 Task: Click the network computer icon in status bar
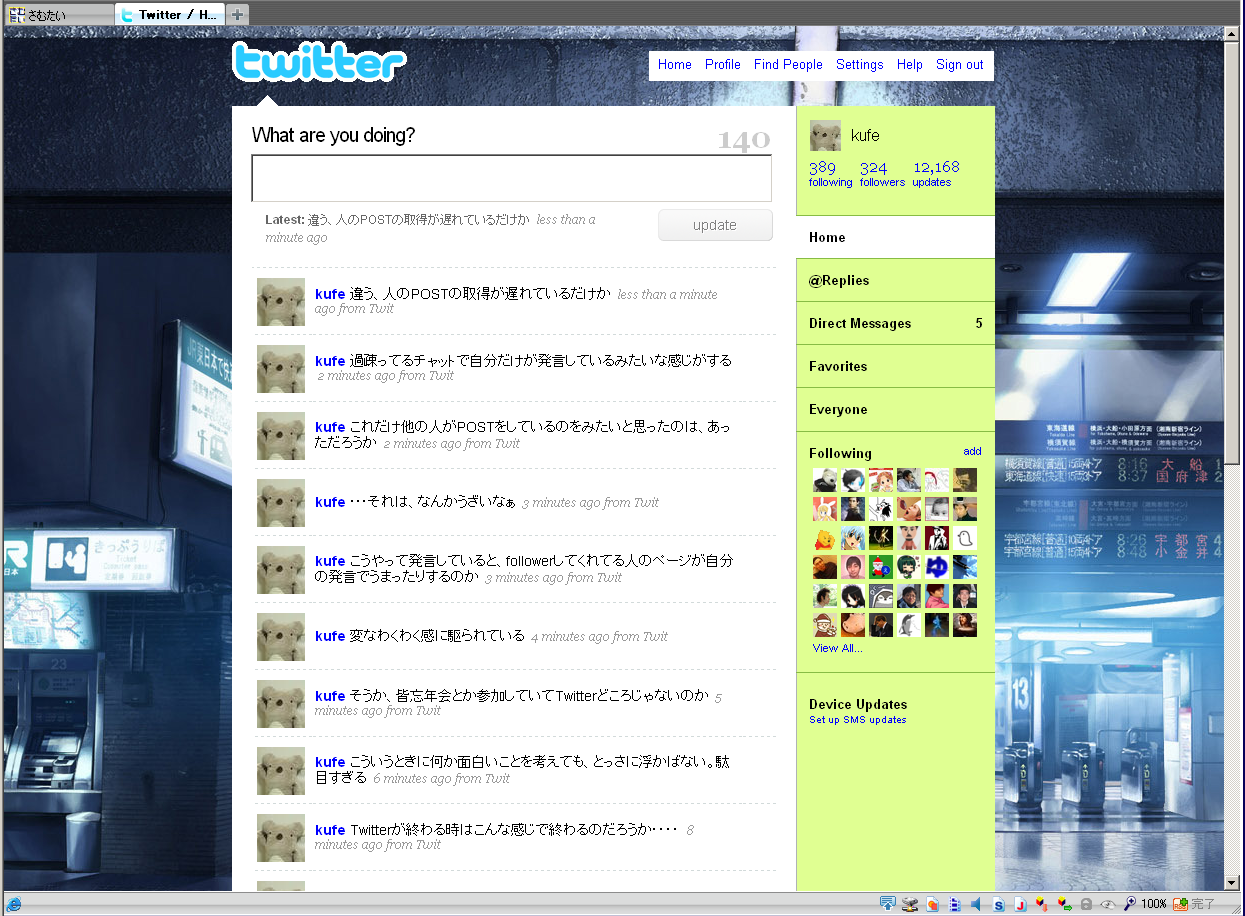910,904
